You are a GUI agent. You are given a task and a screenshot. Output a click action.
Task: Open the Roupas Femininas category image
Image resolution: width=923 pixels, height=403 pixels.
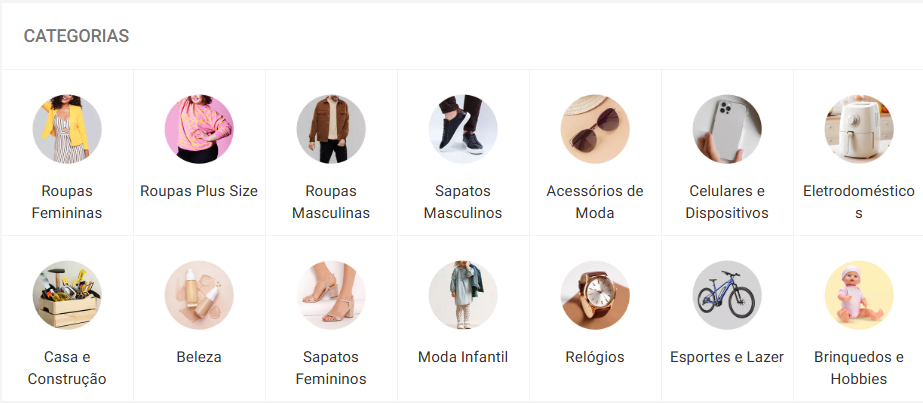67,129
